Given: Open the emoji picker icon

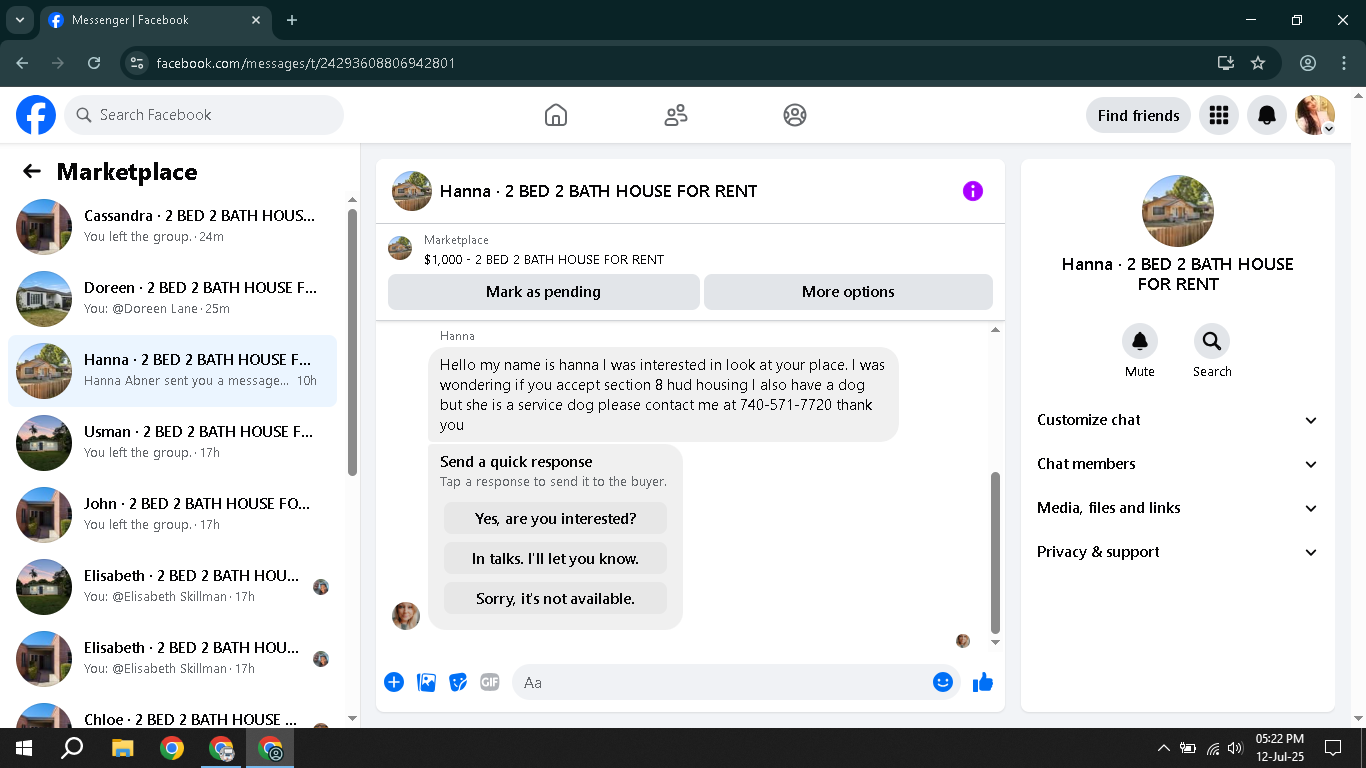Looking at the screenshot, I should tap(942, 682).
